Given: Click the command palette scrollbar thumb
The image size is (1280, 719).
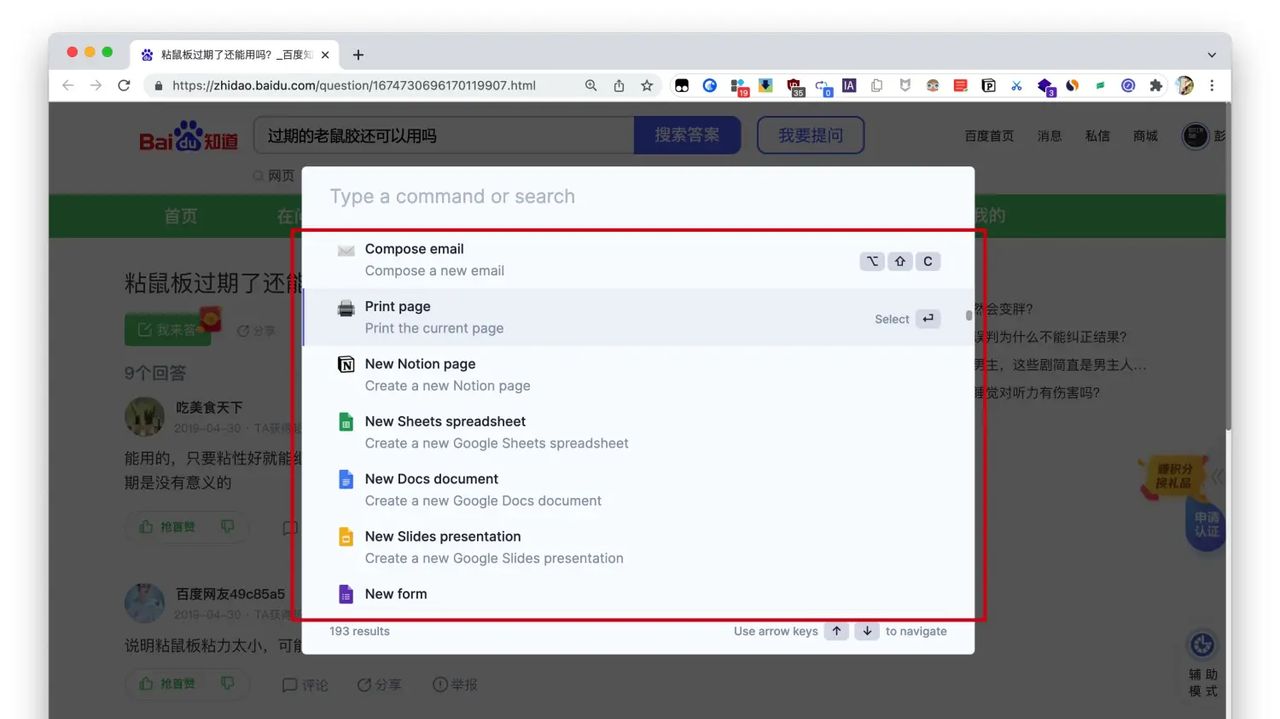Looking at the screenshot, I should point(968,316).
